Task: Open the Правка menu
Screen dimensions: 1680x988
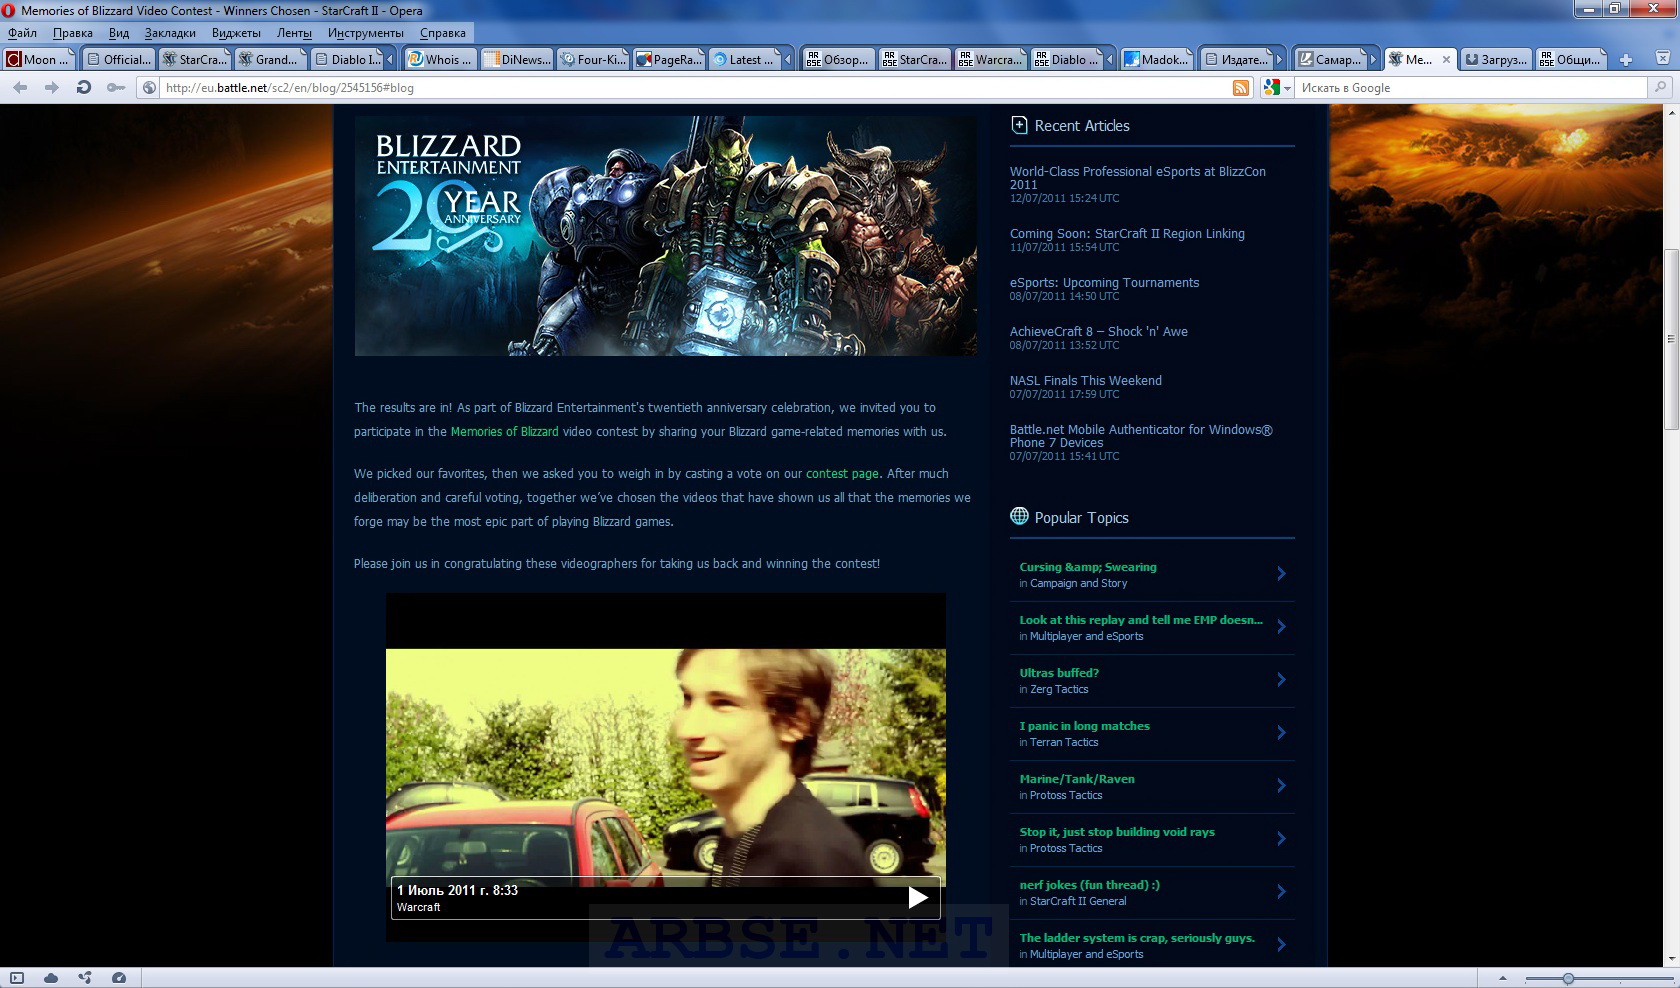Action: tap(73, 33)
